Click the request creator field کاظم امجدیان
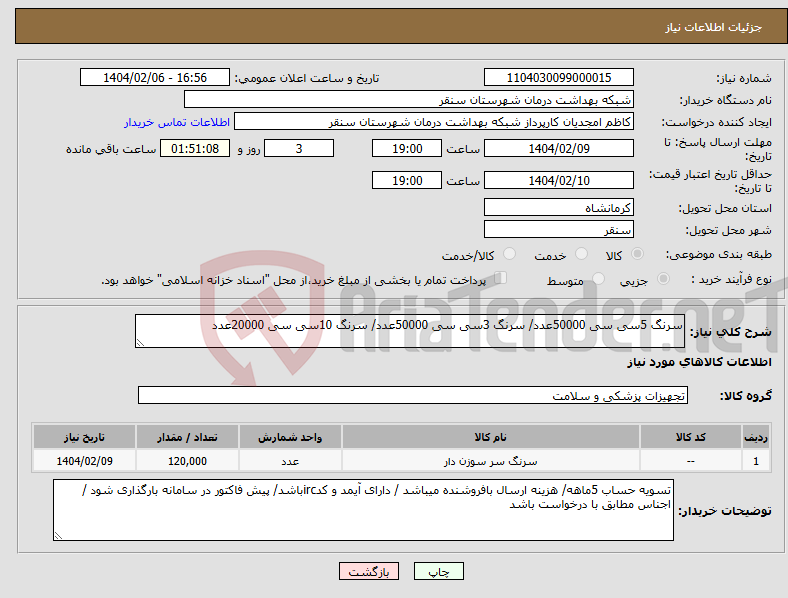 434,122
